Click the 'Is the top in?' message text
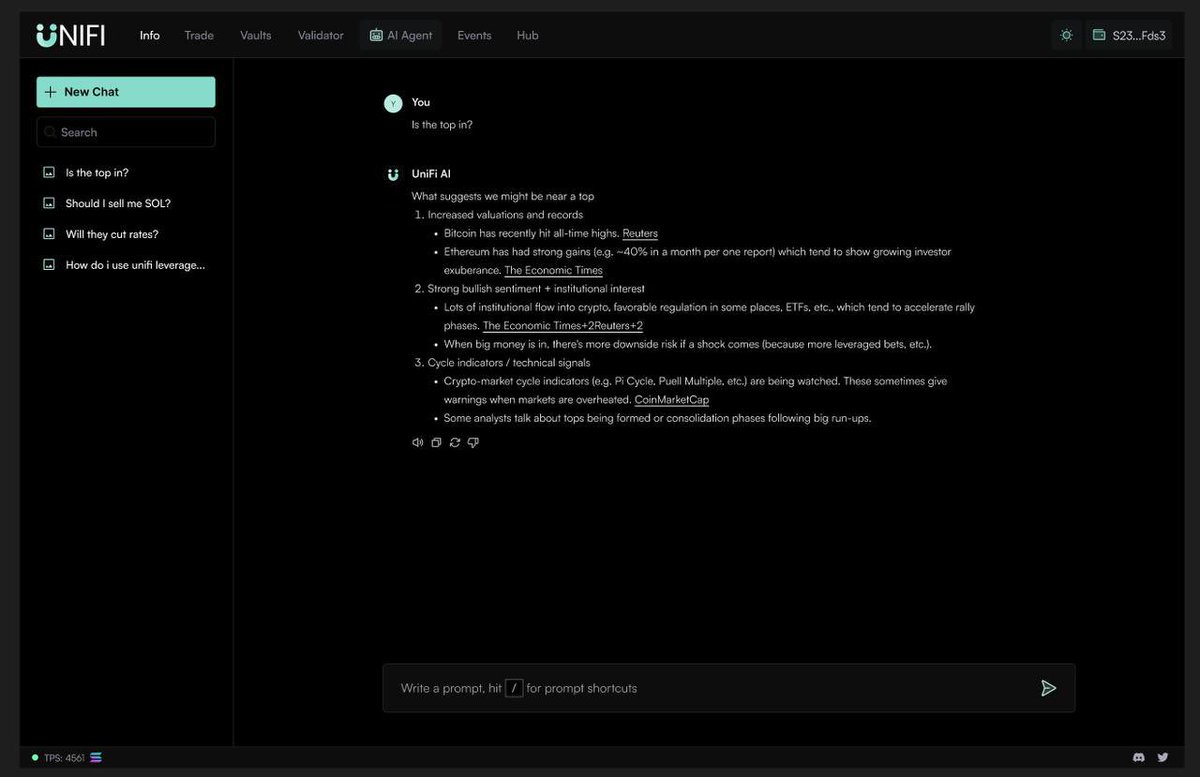1200x777 pixels. (442, 125)
